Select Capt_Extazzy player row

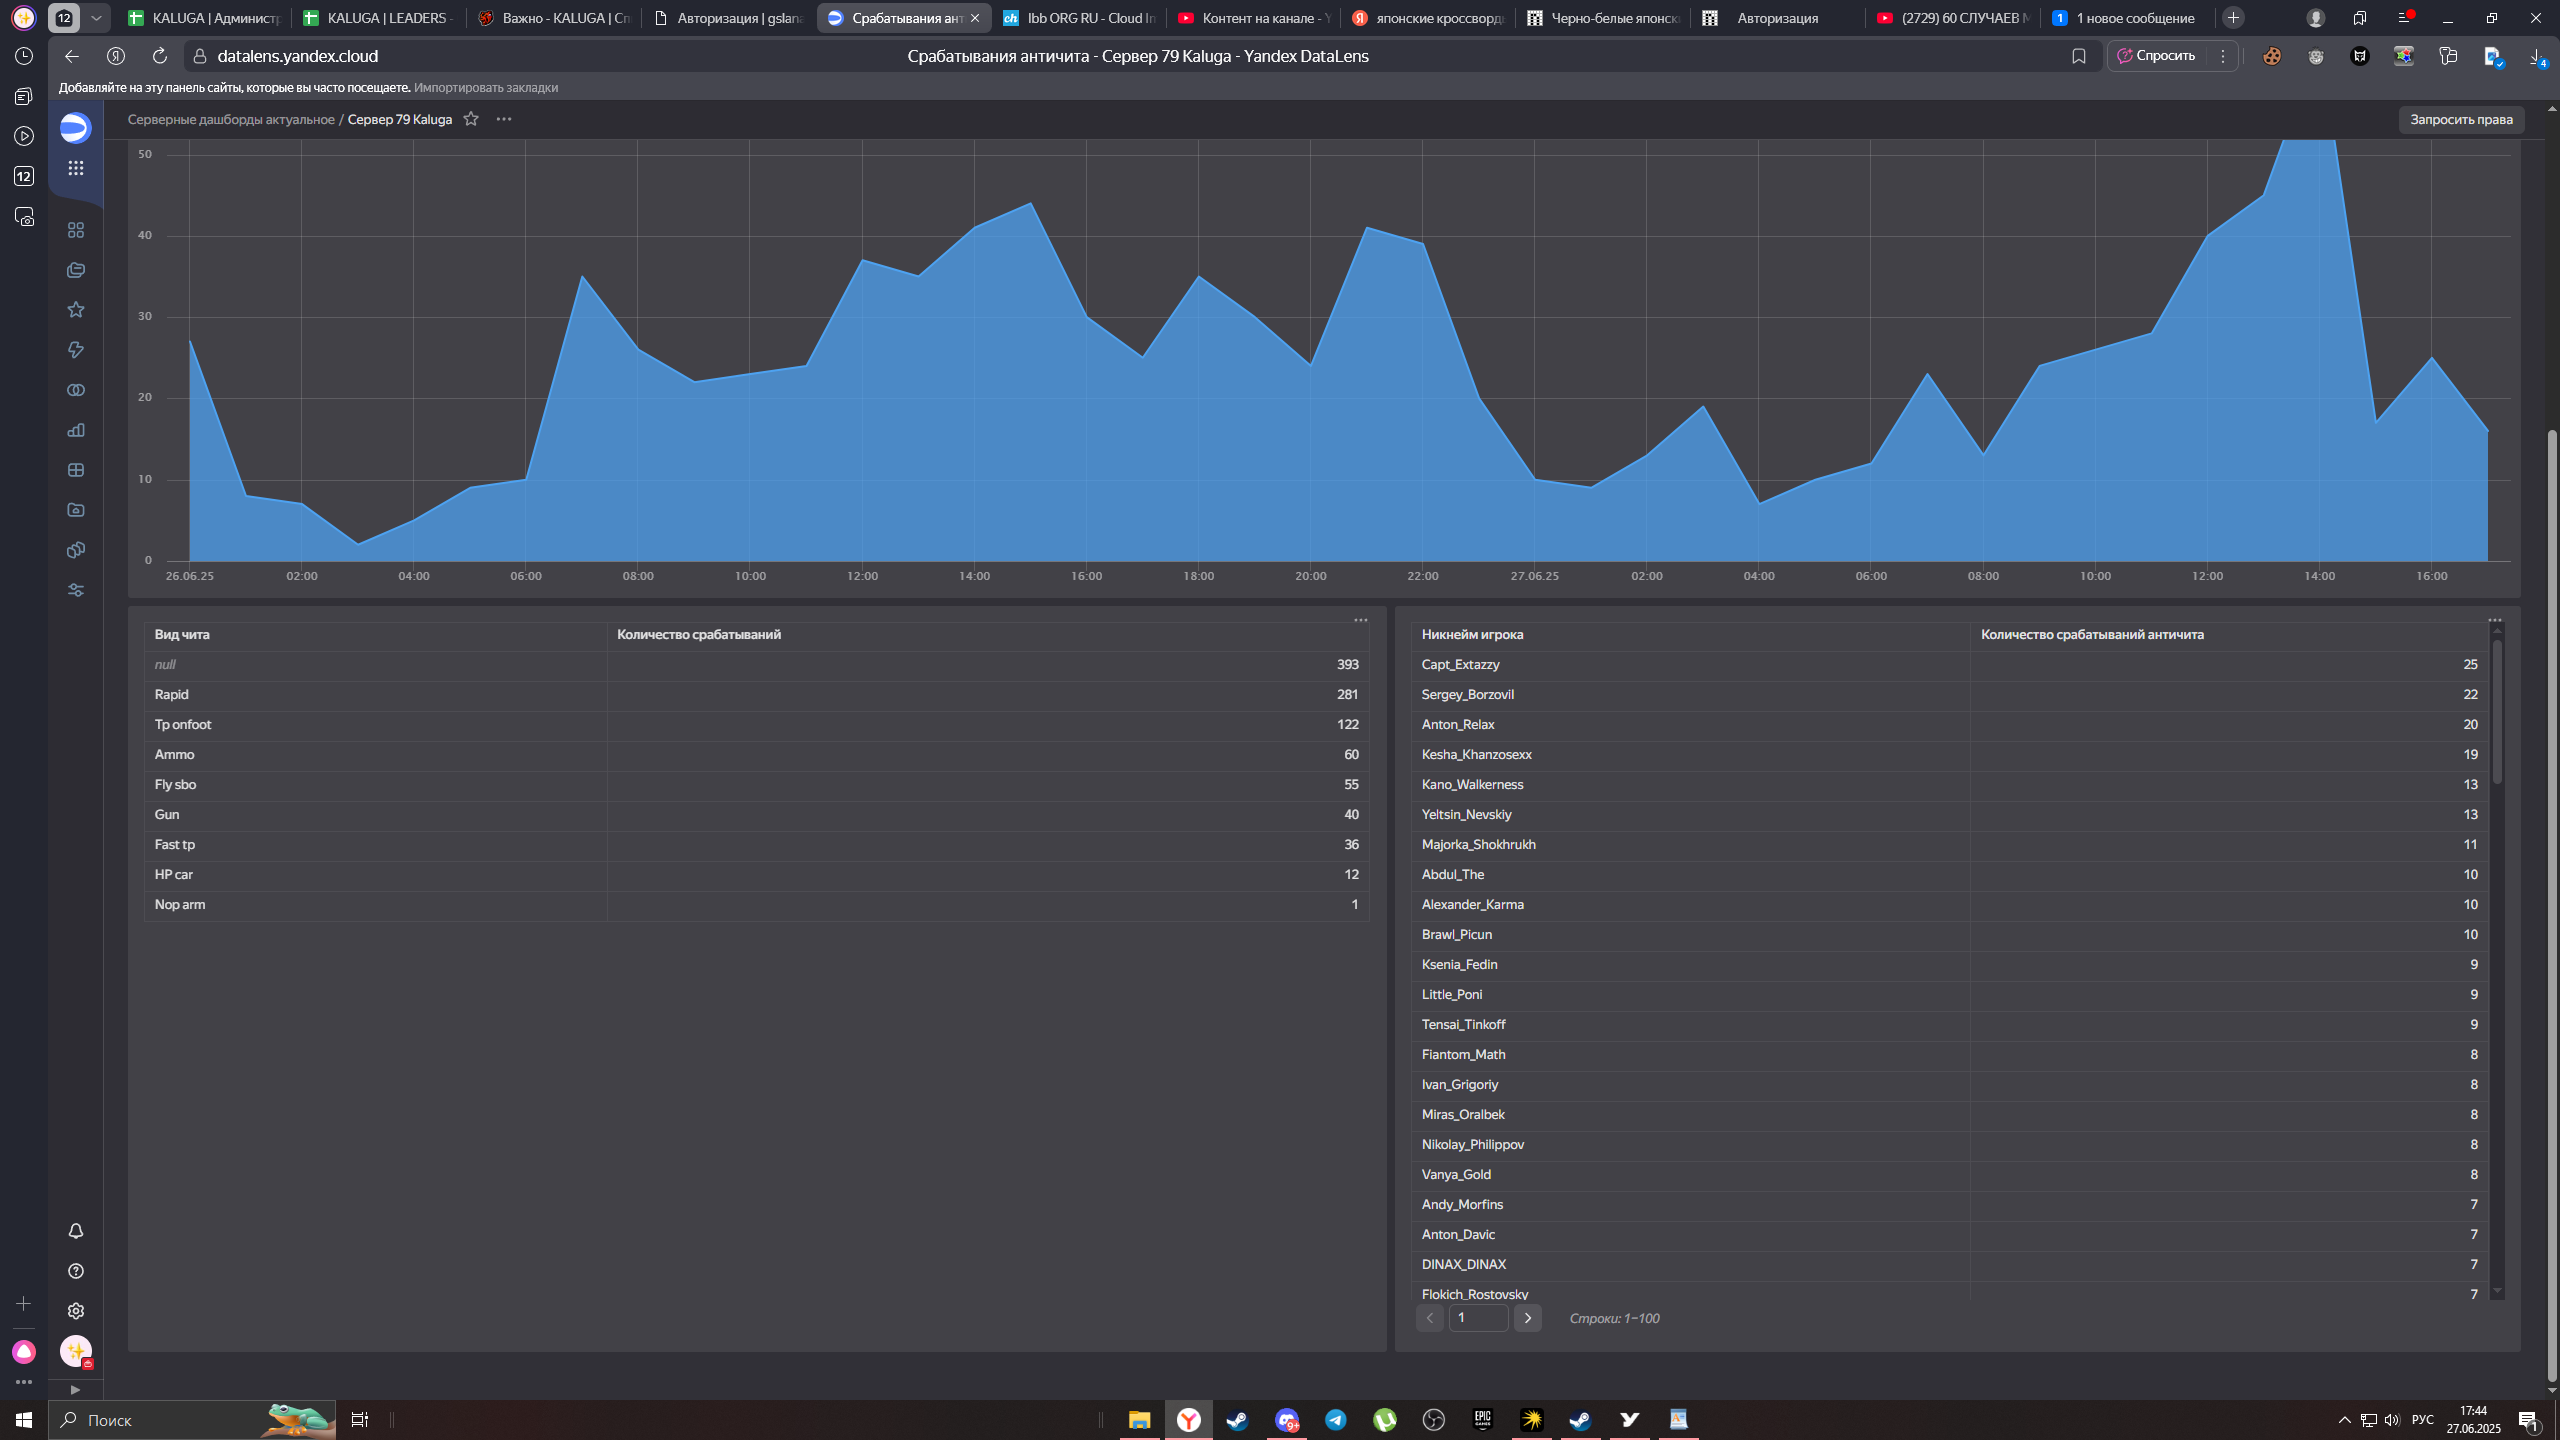click(x=1949, y=664)
